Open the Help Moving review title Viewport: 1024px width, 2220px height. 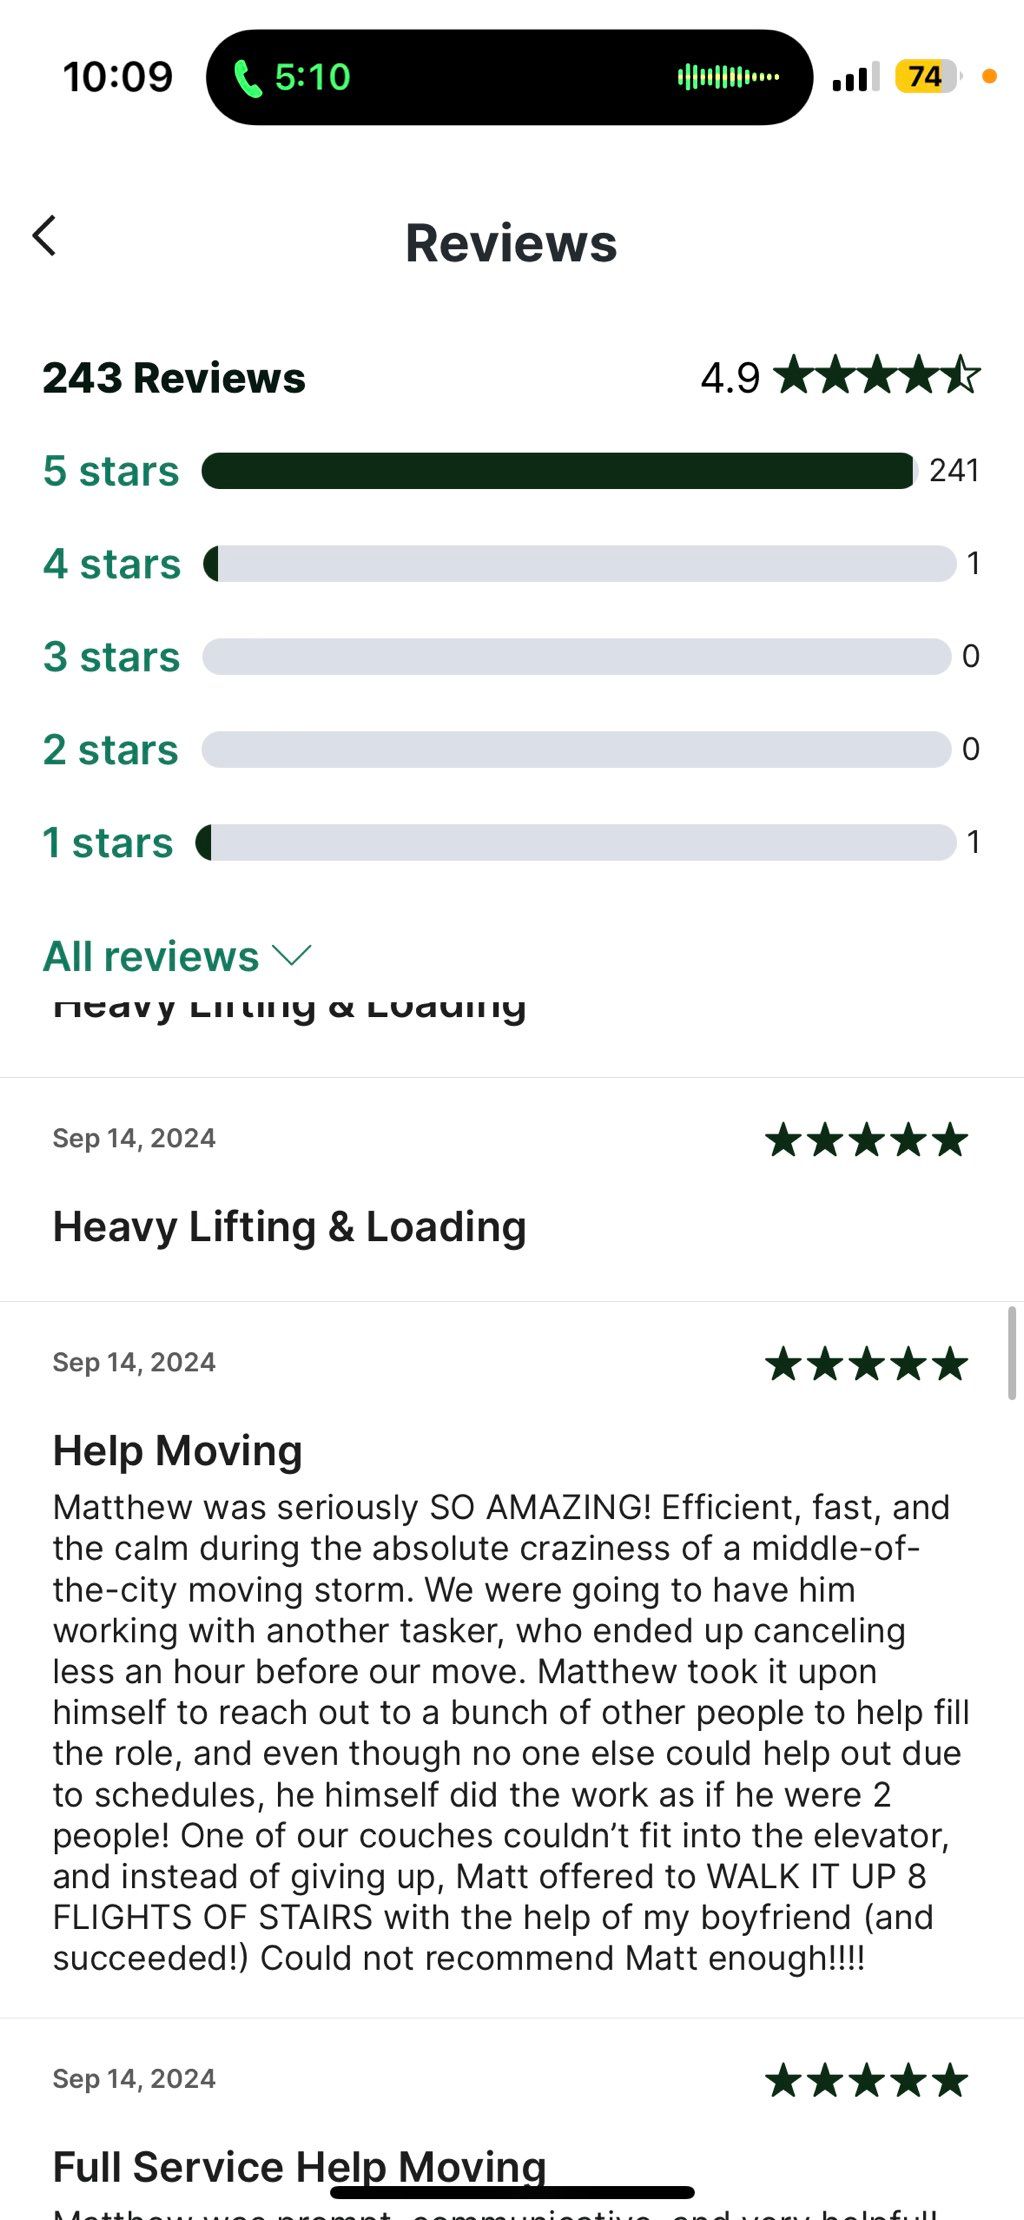point(178,1451)
